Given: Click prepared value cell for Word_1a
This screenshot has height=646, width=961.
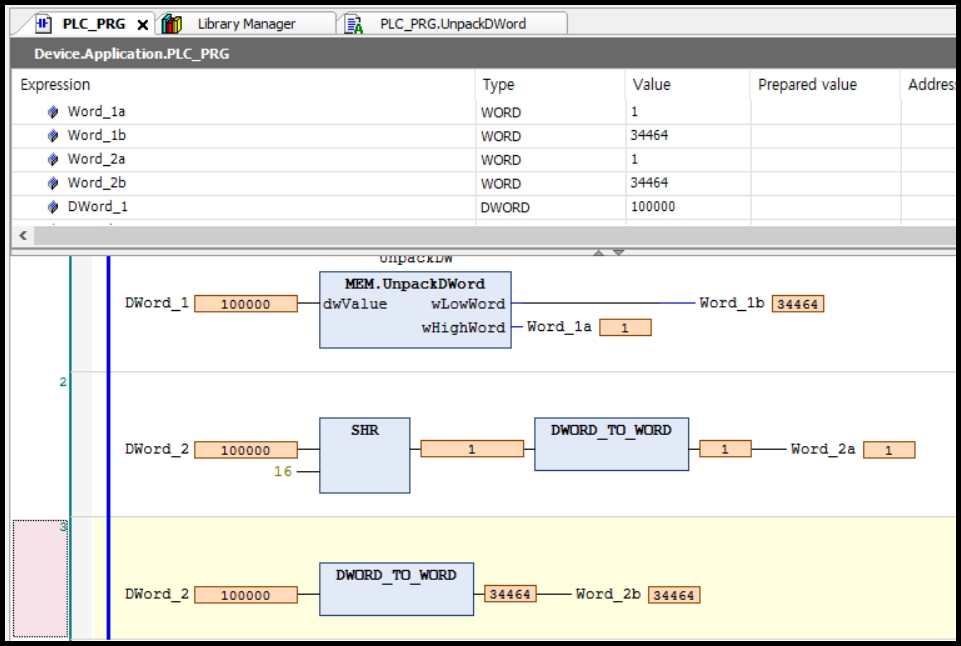Looking at the screenshot, I should tap(826, 112).
